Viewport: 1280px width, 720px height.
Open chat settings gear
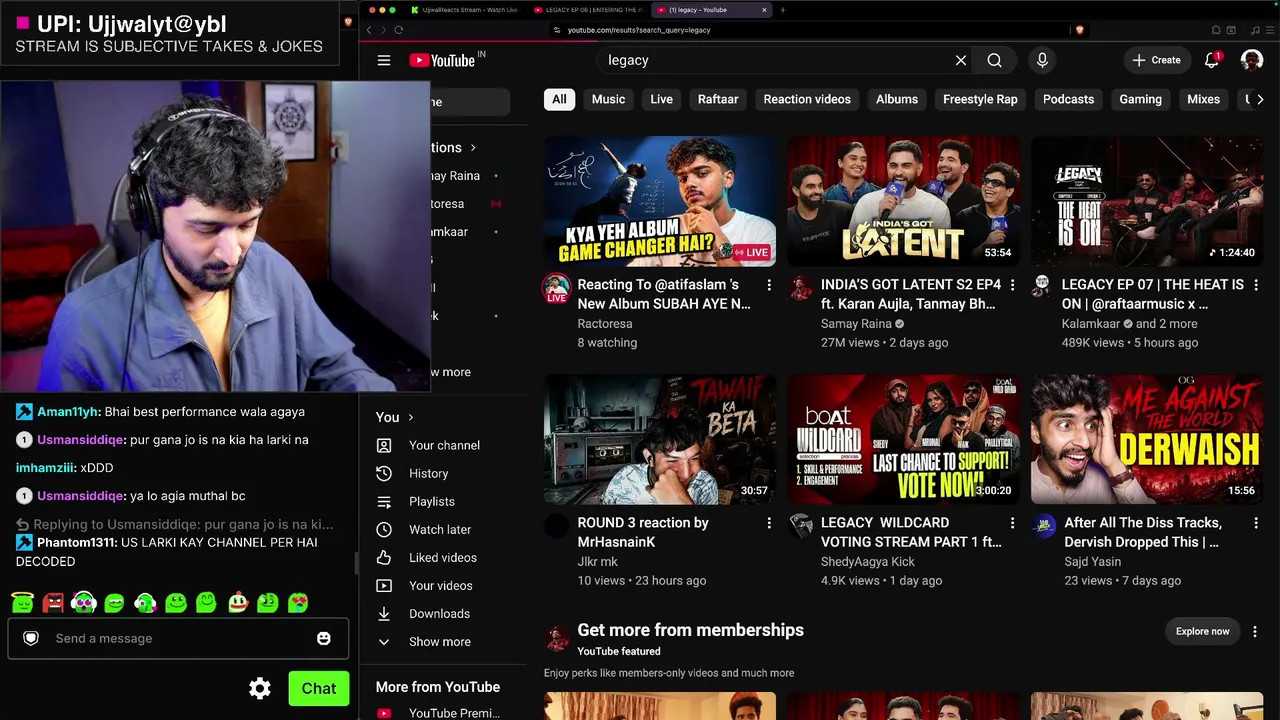pos(260,688)
